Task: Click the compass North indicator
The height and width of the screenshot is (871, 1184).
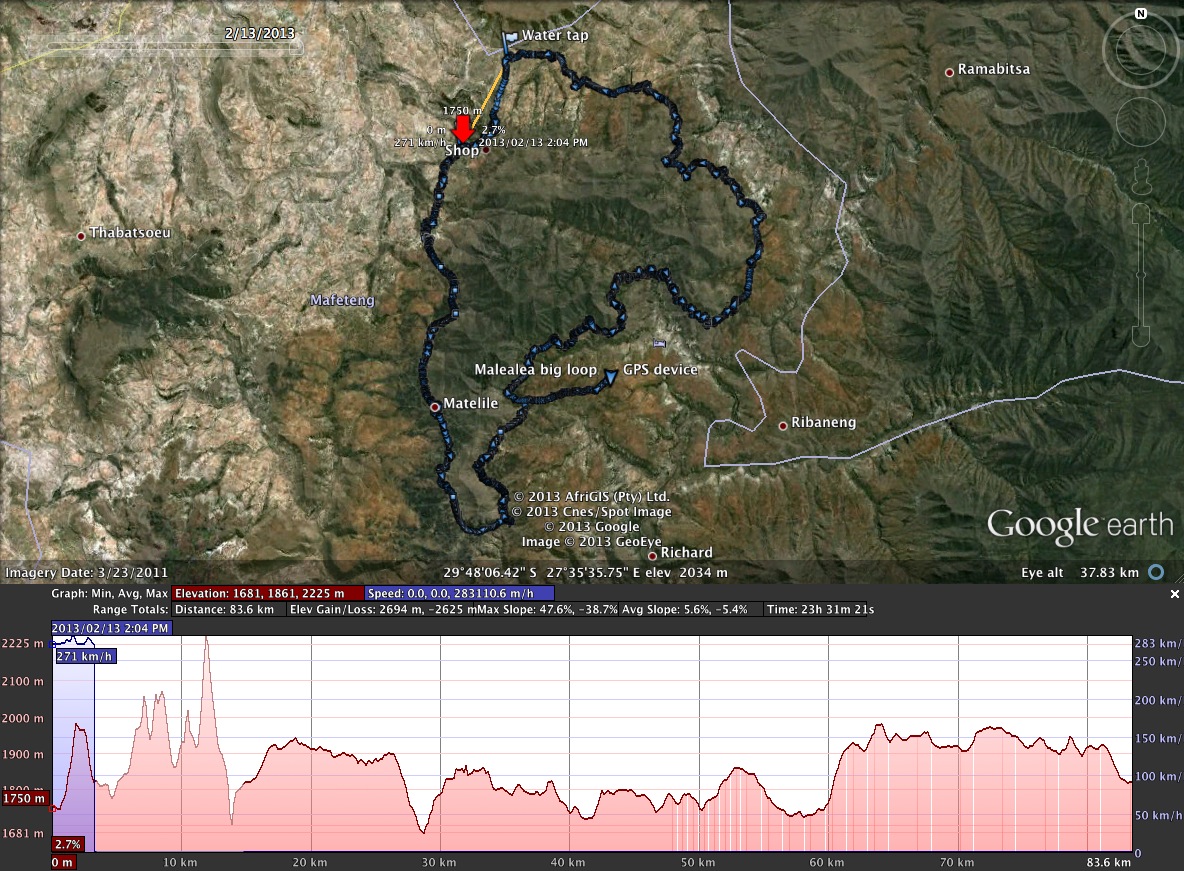Action: coord(1140,14)
